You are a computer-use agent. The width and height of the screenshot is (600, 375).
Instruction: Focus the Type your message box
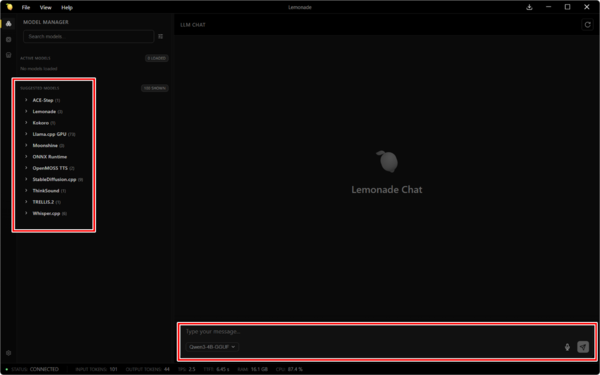(x=386, y=331)
